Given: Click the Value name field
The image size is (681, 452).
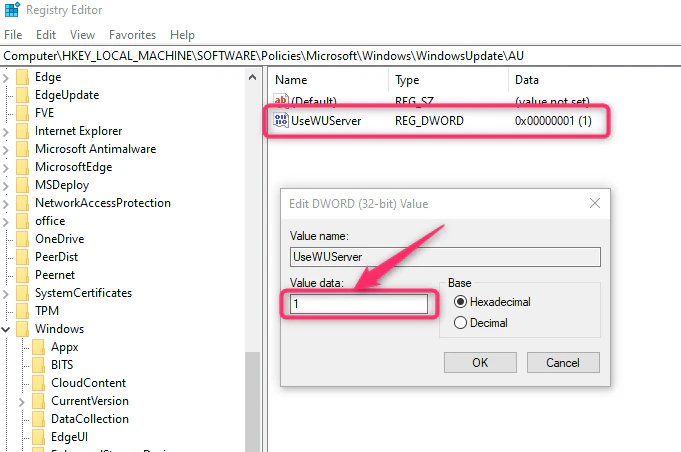Looking at the screenshot, I should (445, 257).
